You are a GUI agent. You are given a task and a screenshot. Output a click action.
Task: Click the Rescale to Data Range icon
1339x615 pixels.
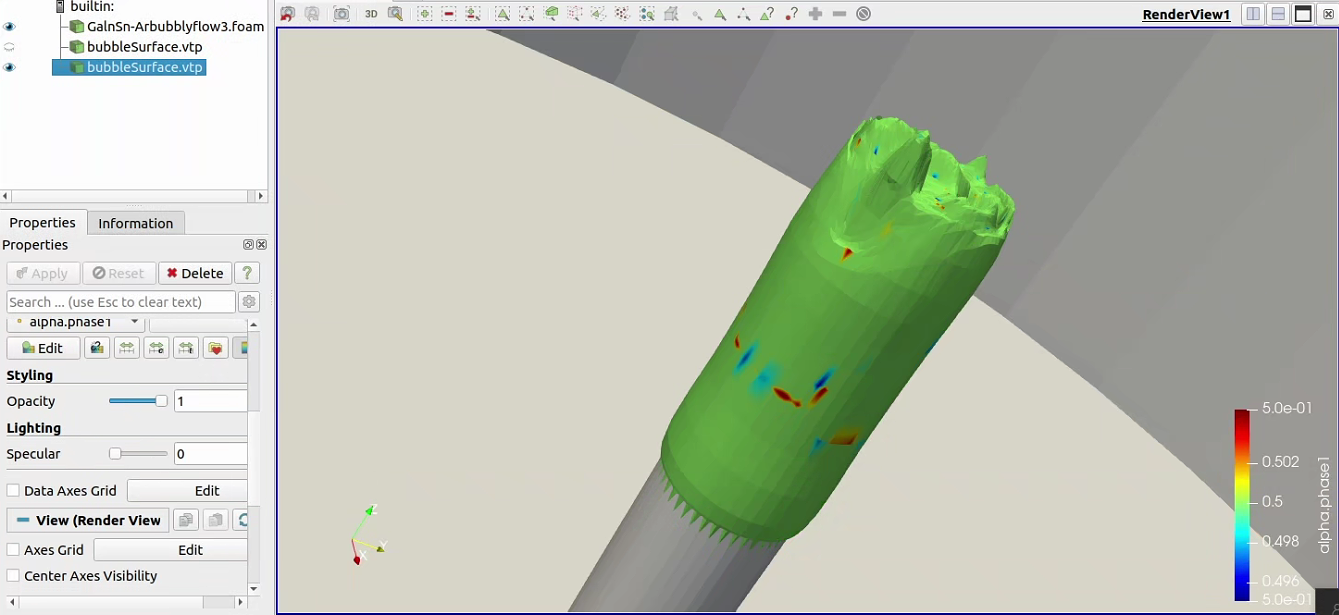126,348
